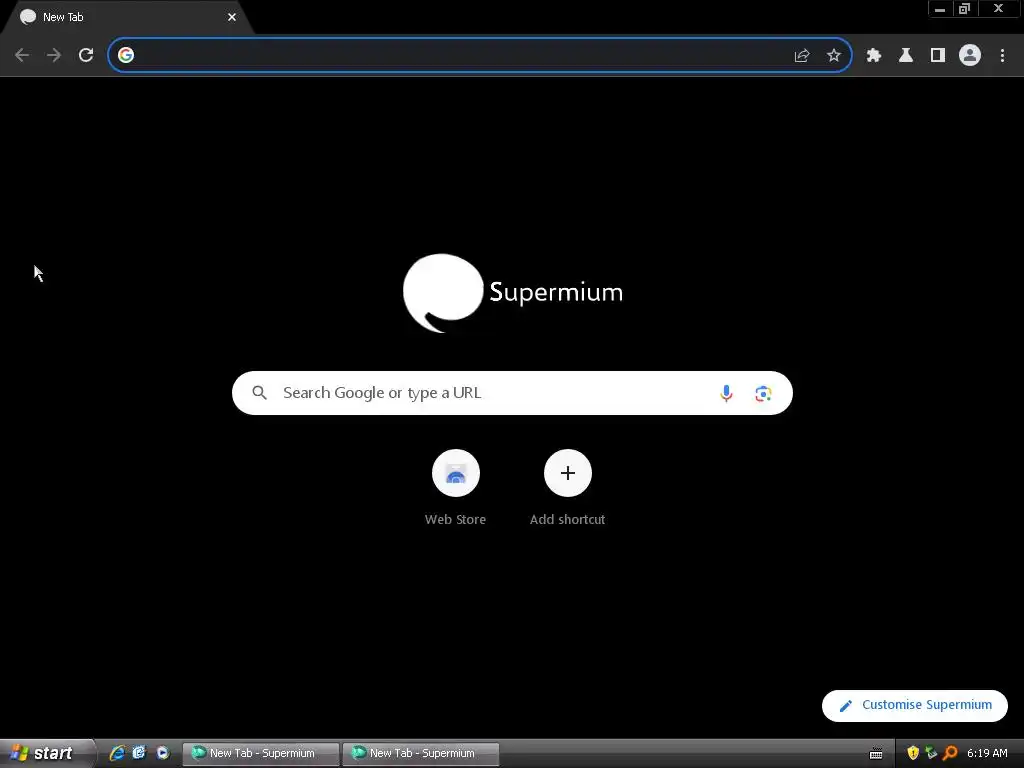The image size is (1024, 768).
Task: Click the second quick launch browser icon
Action: (x=139, y=753)
